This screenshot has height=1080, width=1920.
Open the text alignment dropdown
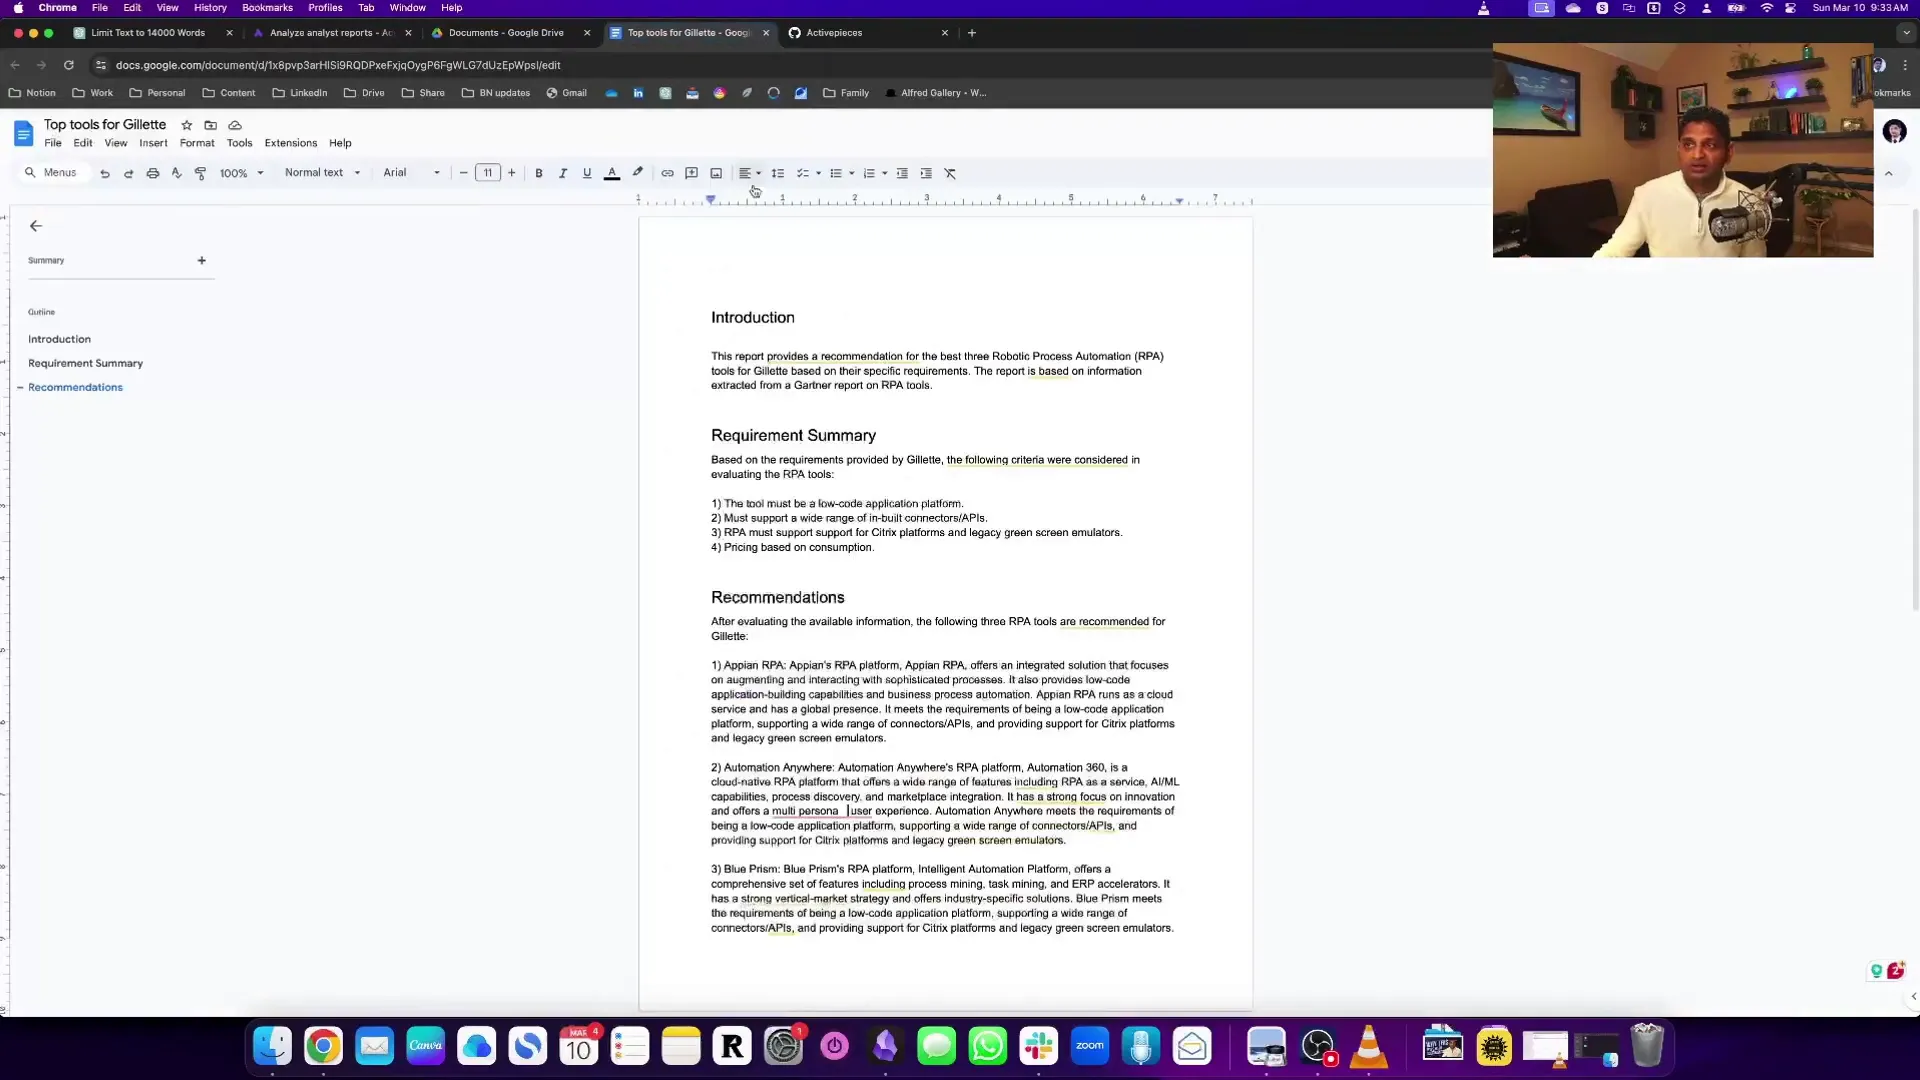750,173
